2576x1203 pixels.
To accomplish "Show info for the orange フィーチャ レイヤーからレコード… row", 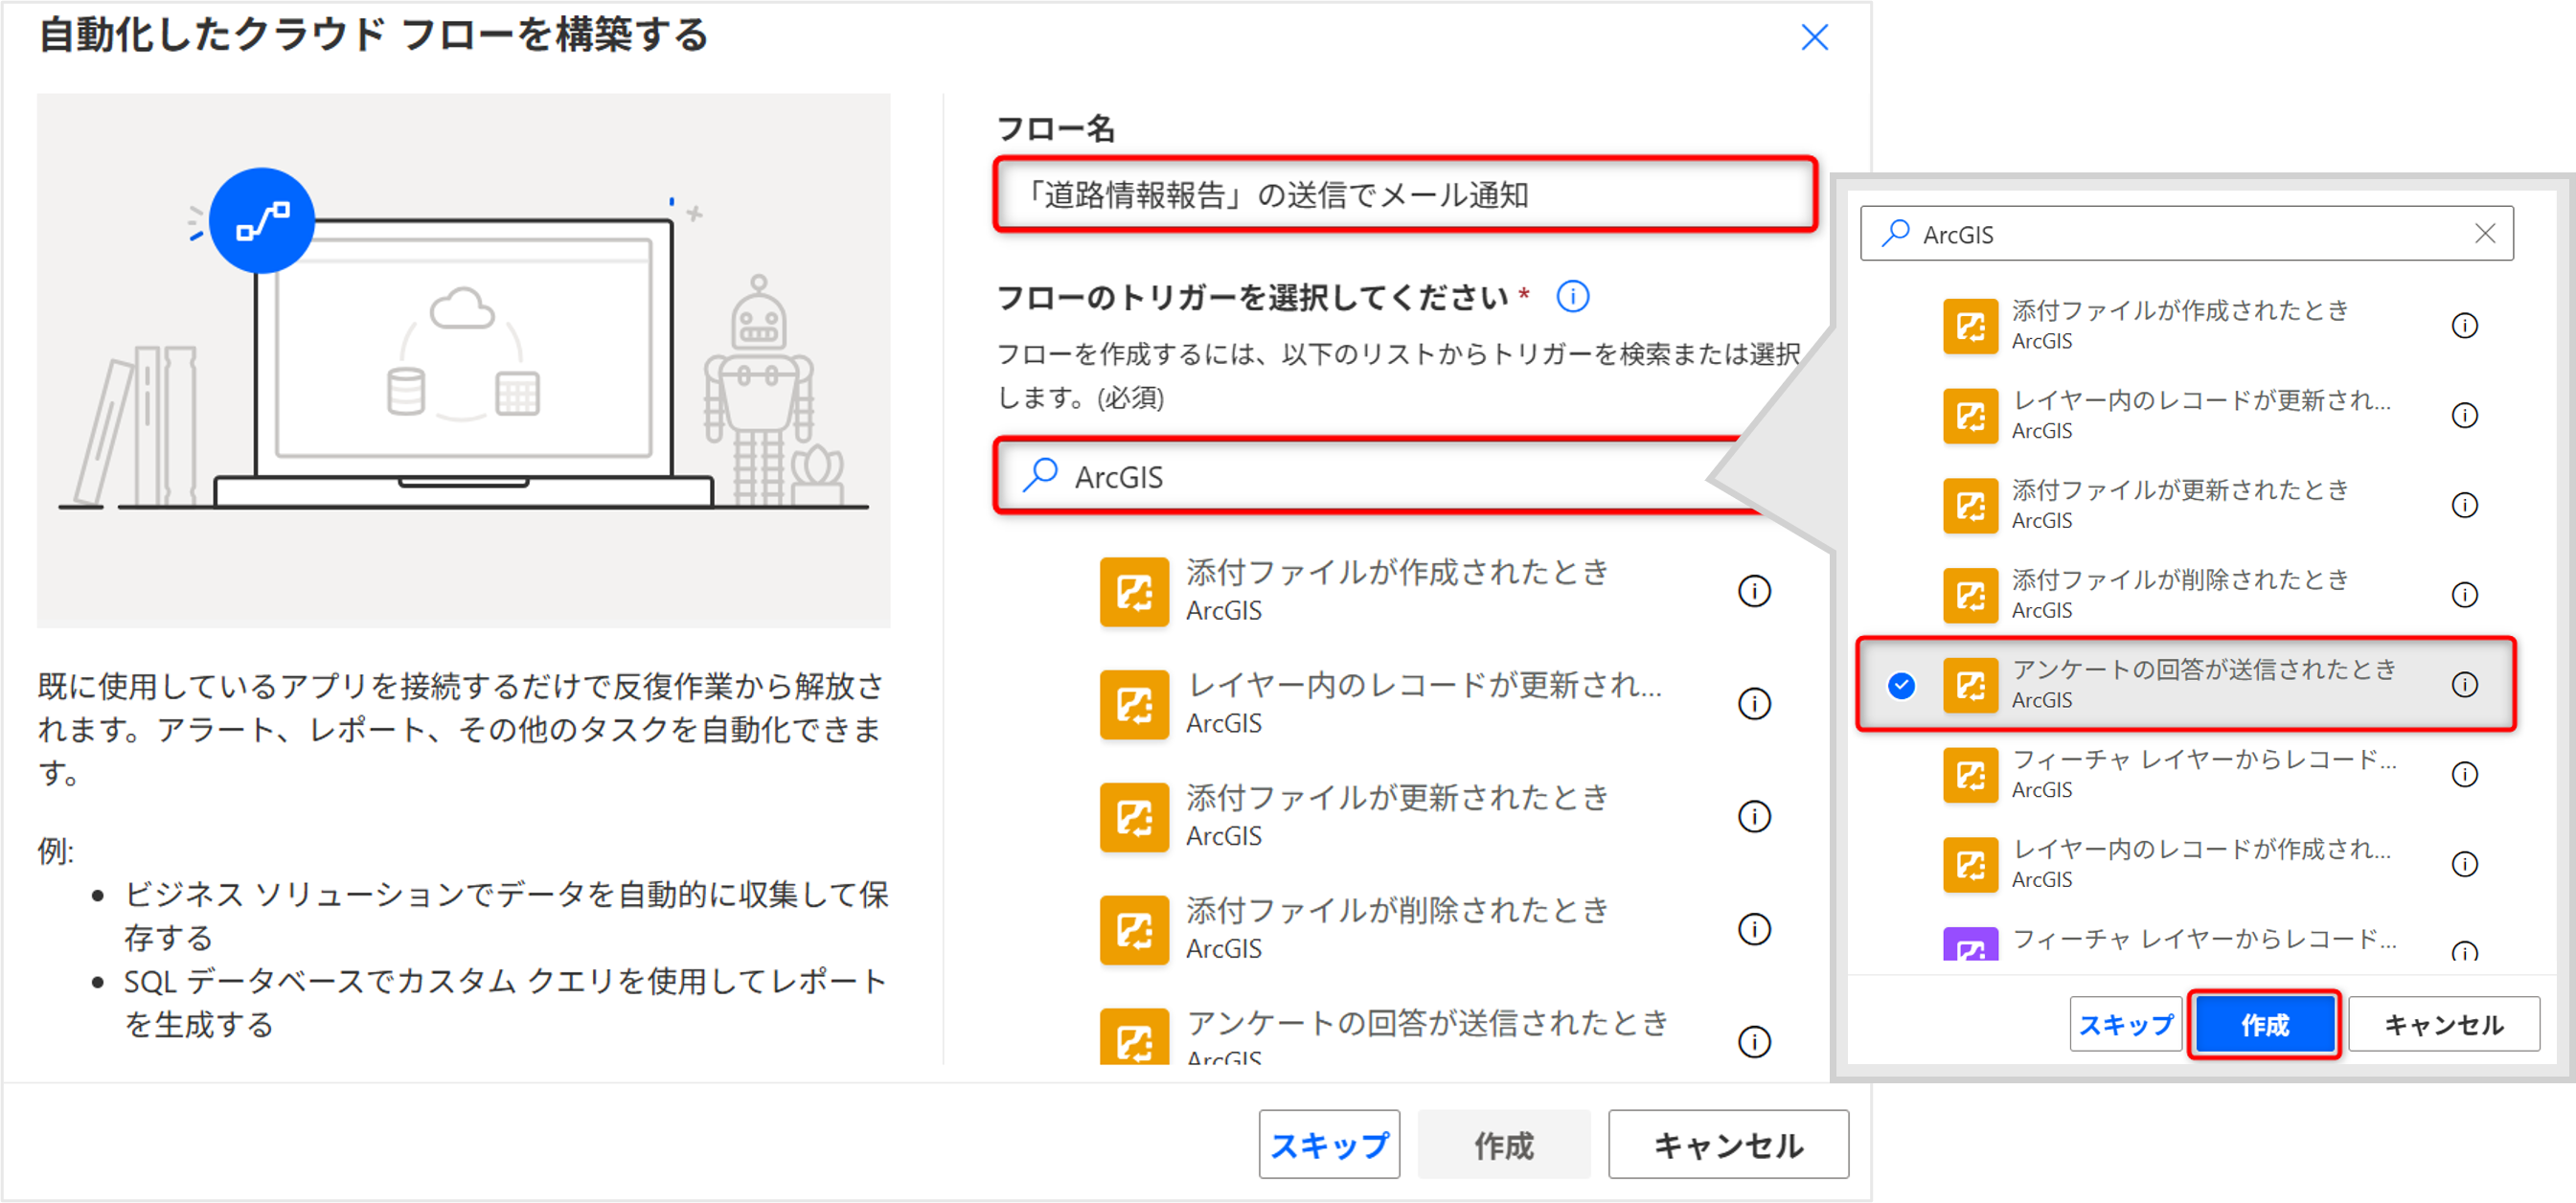I will tap(2465, 774).
